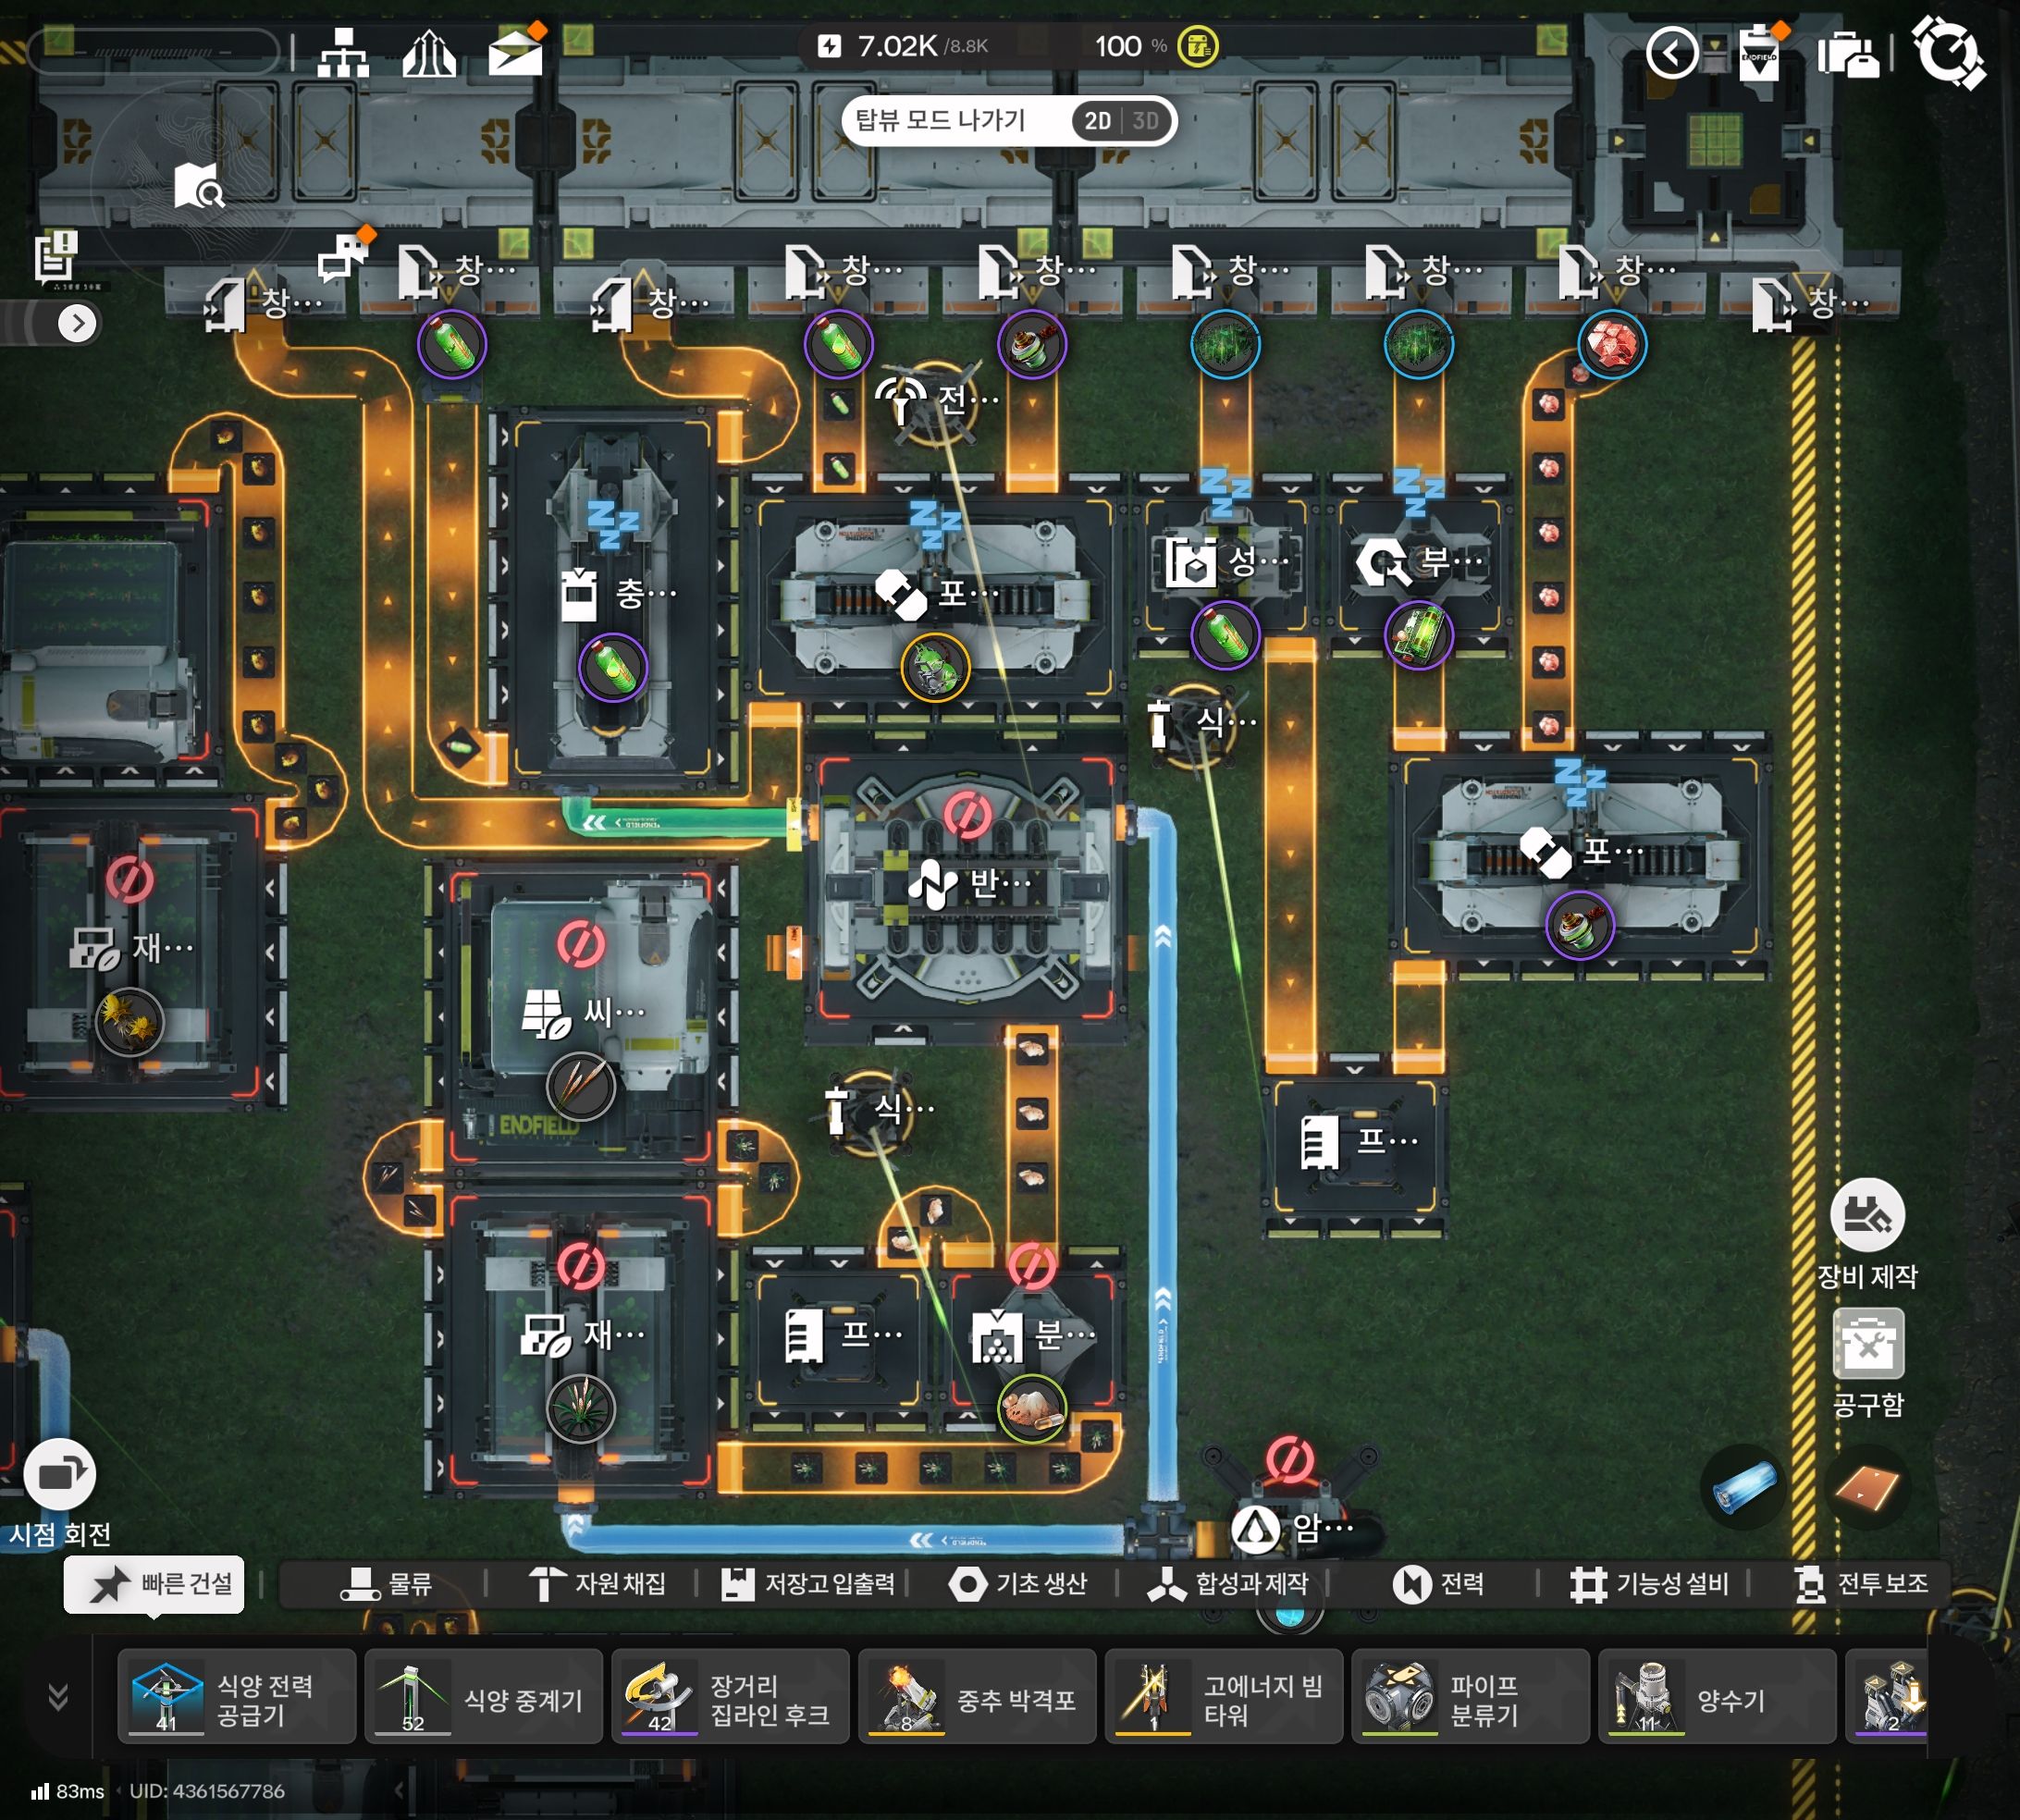Click the UID: 4361567786 text
Image resolution: width=2020 pixels, height=1820 pixels.
tap(207, 1791)
